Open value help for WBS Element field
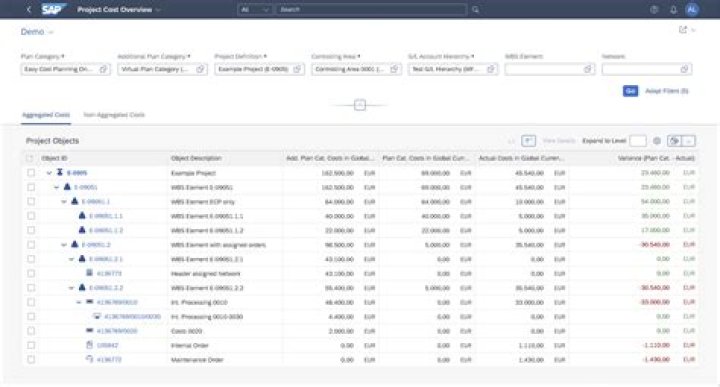The width and height of the screenshot is (720, 387). tap(588, 69)
